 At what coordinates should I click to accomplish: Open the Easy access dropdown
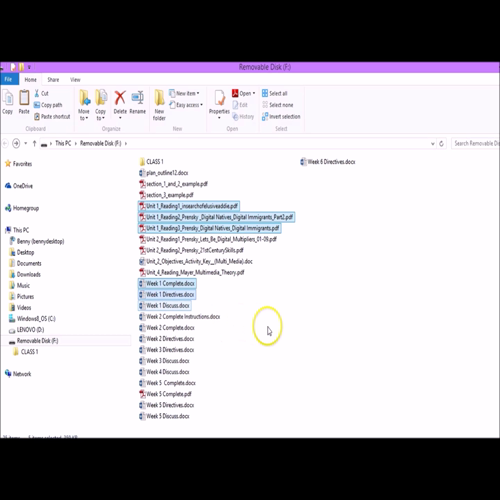pyautogui.click(x=186, y=105)
